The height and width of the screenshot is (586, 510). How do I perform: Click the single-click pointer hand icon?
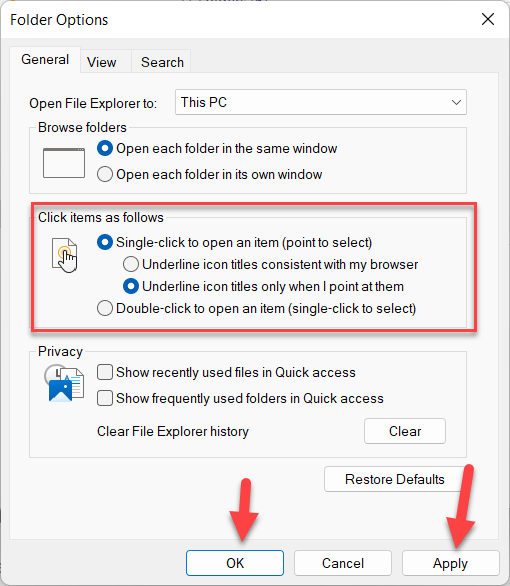(65, 255)
